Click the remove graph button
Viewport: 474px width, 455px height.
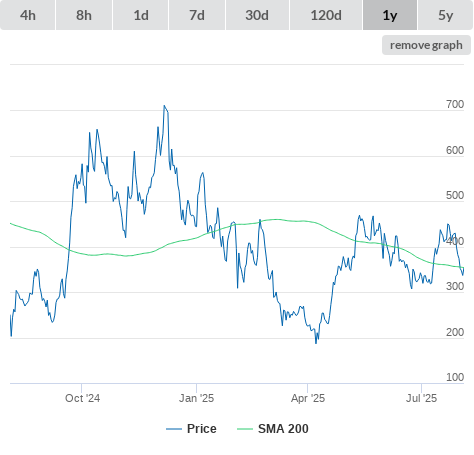426,45
